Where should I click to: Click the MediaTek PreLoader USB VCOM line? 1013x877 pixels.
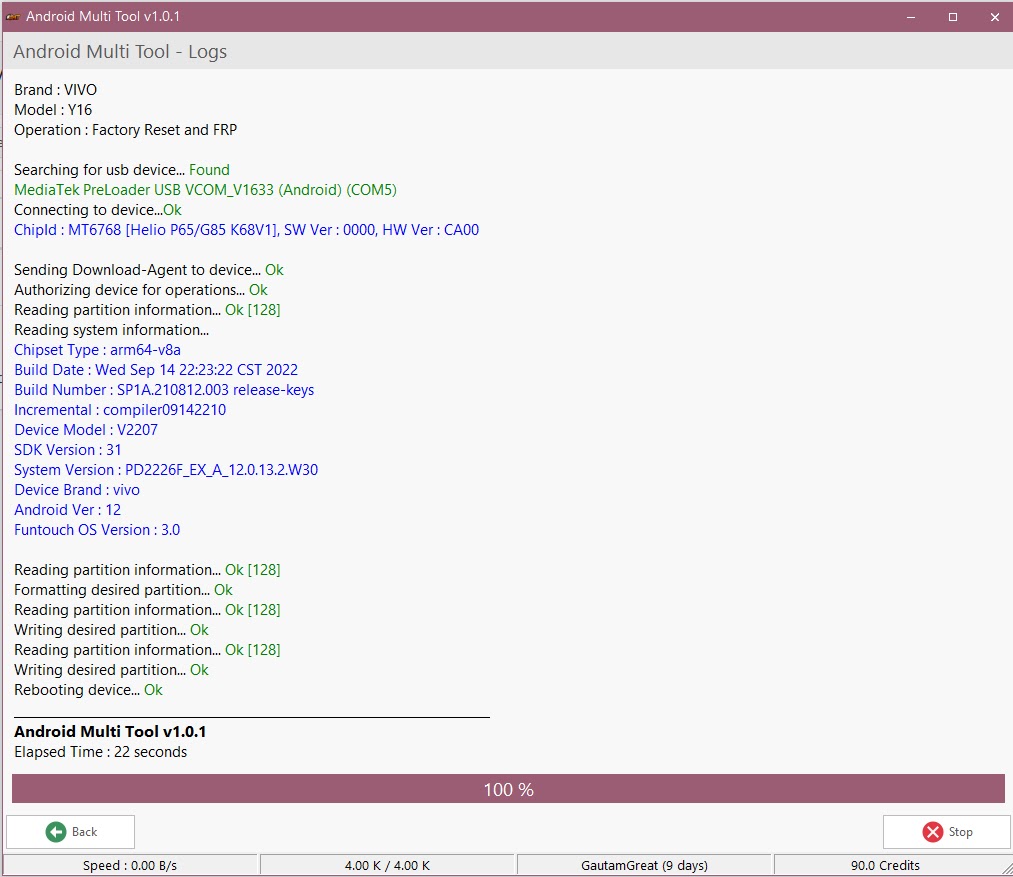(205, 190)
